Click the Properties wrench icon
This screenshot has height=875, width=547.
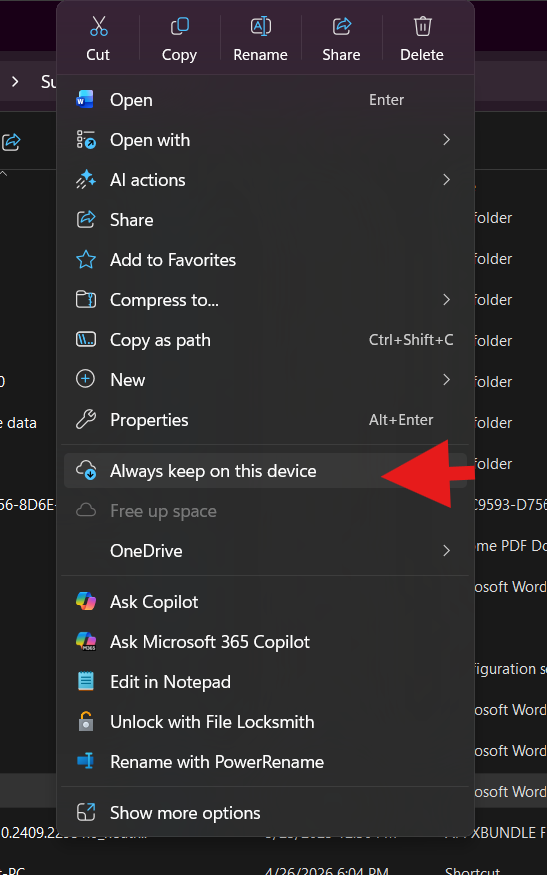click(x=85, y=420)
